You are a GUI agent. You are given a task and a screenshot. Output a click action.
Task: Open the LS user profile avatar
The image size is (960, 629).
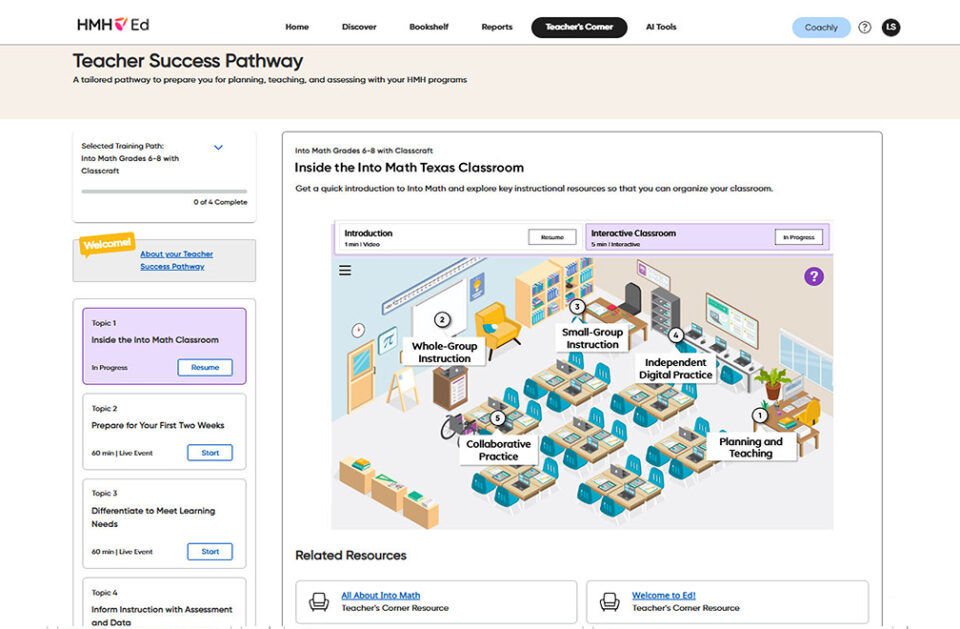[x=891, y=27]
